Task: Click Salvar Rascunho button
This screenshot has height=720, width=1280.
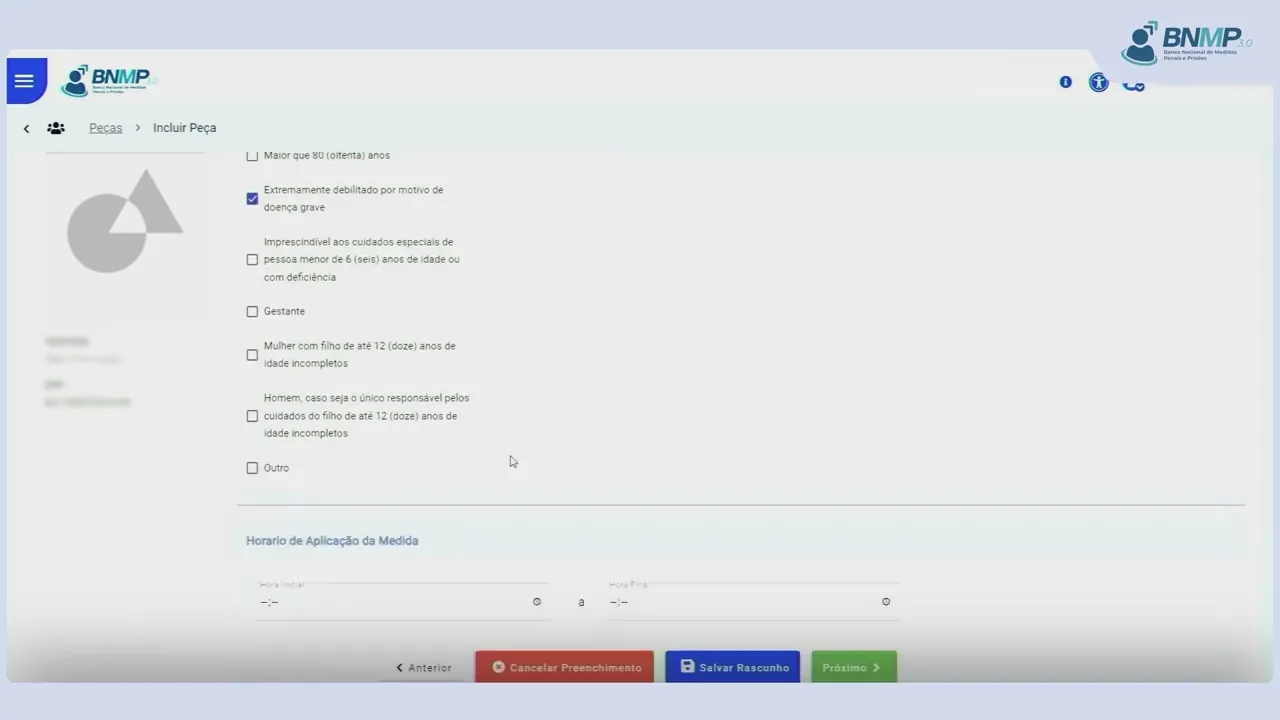Action: click(733, 667)
